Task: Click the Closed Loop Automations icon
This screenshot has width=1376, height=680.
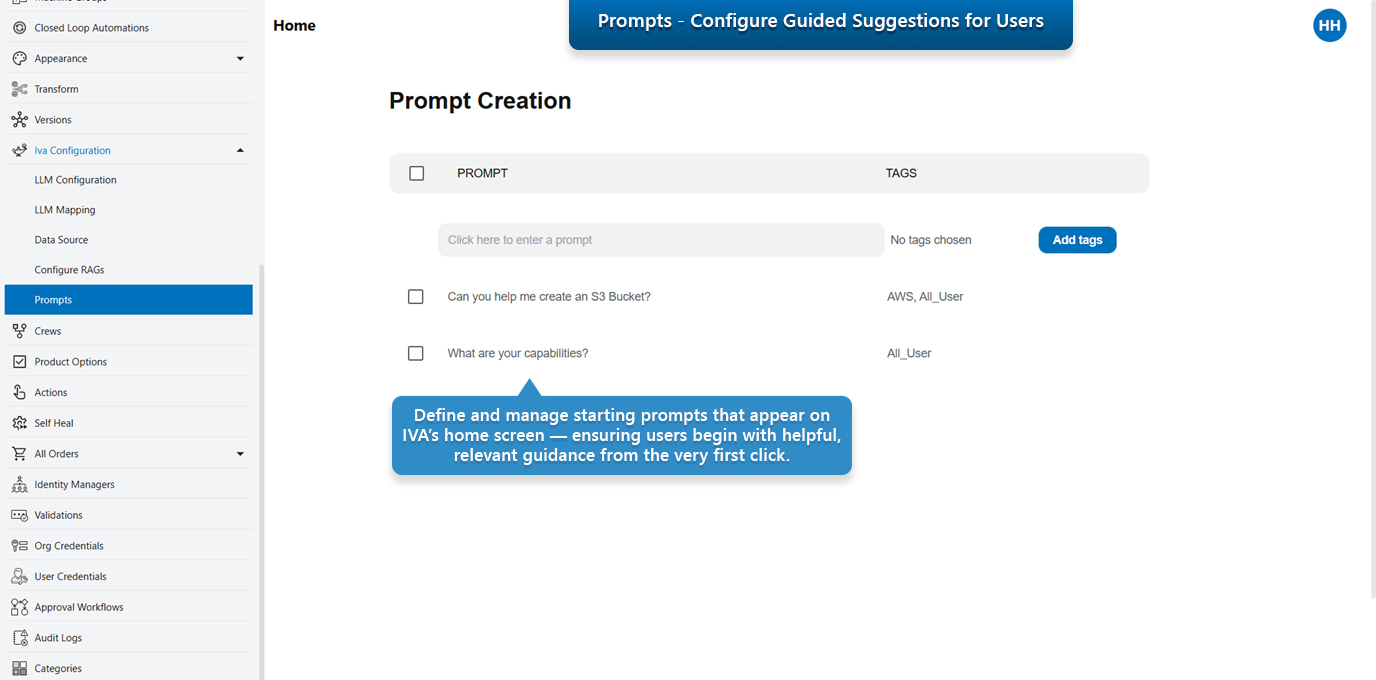Action: coord(19,28)
